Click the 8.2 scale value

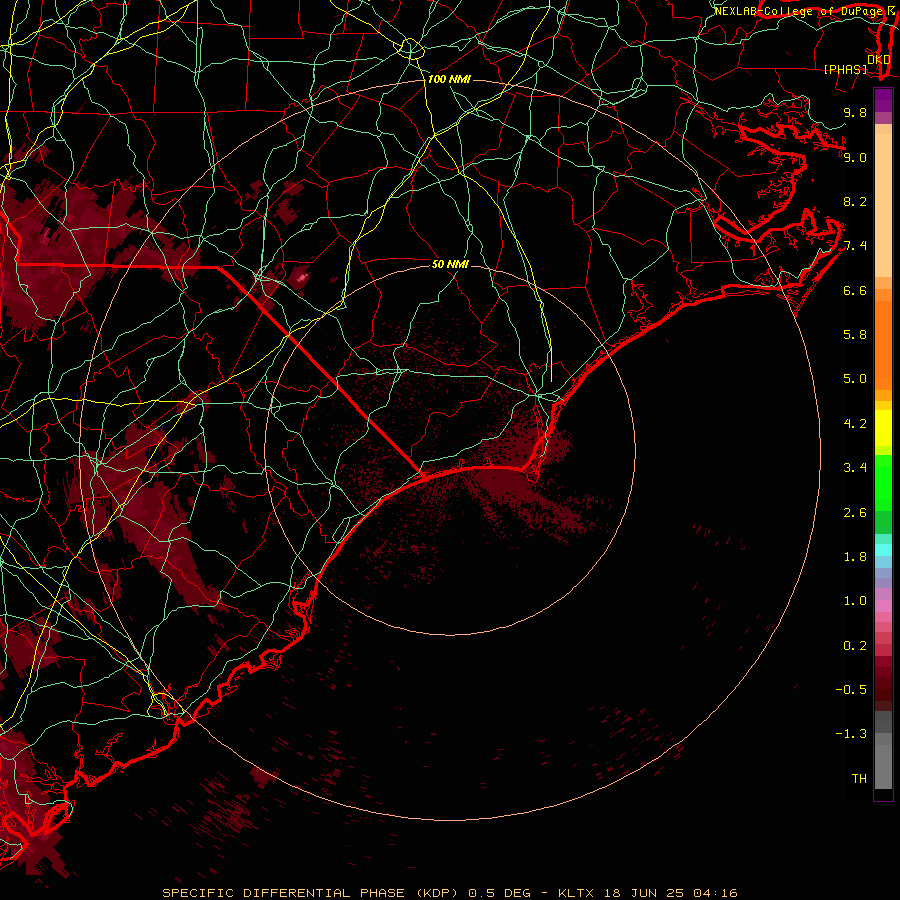coord(855,201)
